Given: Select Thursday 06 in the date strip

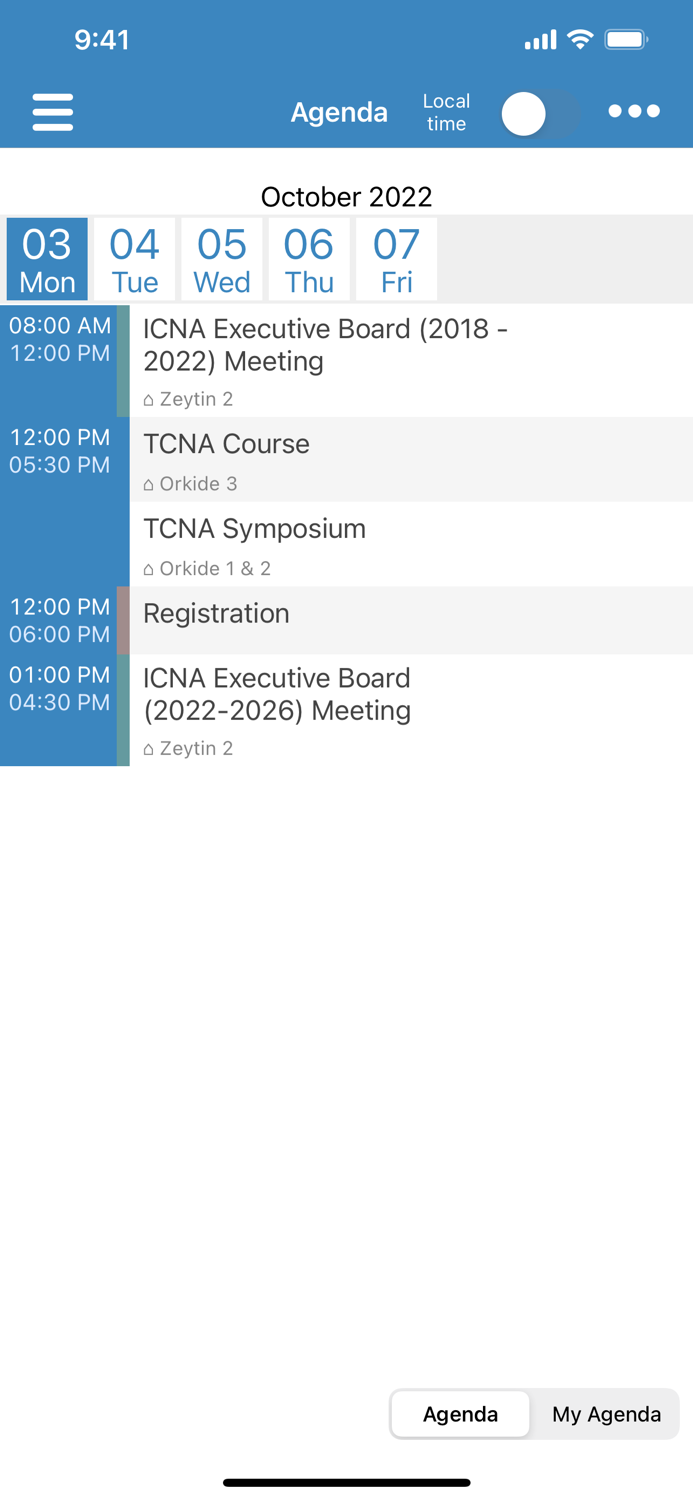Looking at the screenshot, I should pos(308,258).
